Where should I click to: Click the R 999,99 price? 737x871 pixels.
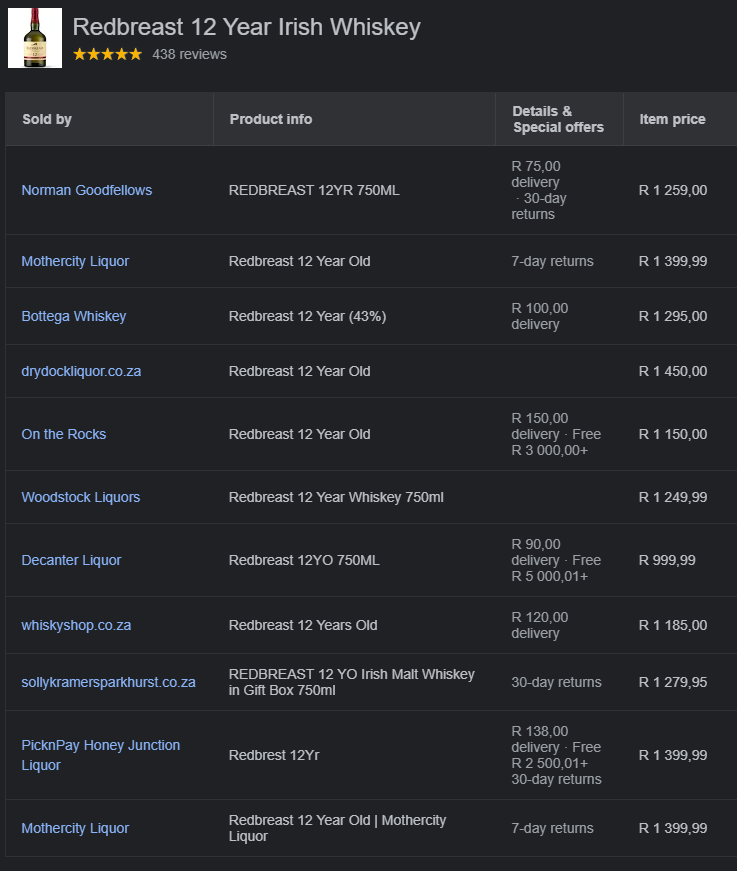pyautogui.click(x=667, y=560)
